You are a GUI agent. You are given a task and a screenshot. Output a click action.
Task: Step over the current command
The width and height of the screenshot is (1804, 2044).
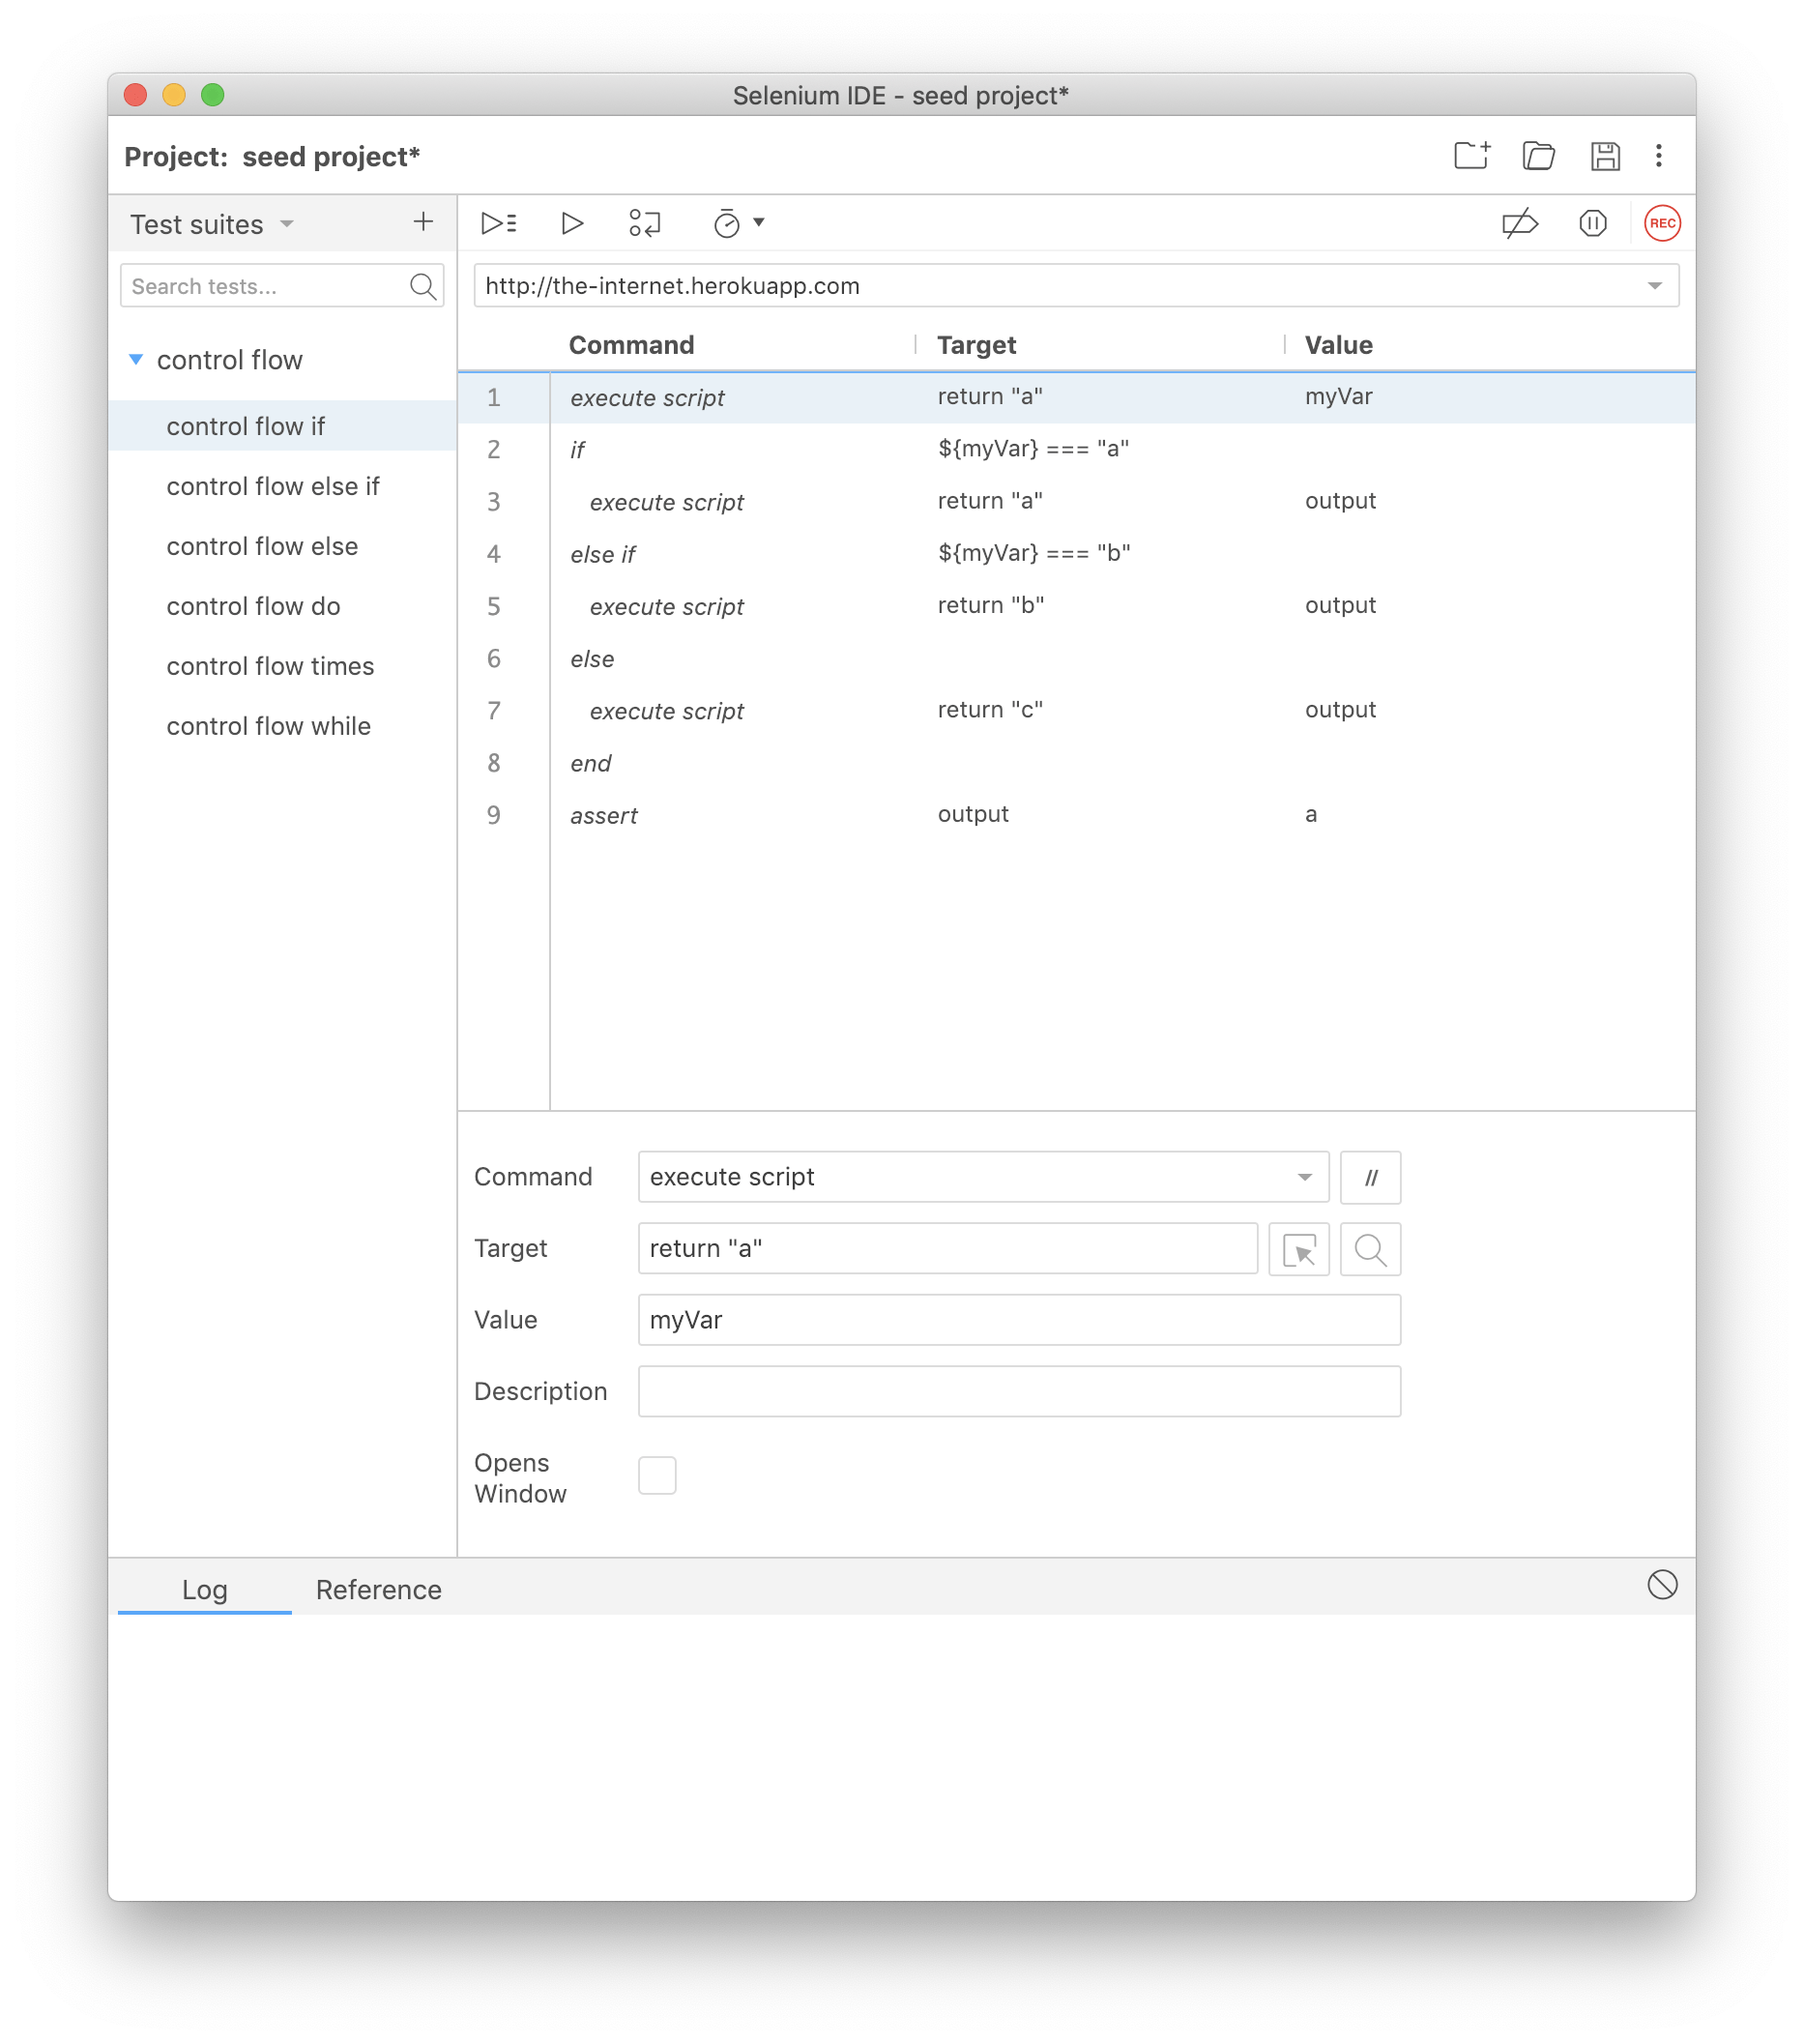tap(645, 222)
